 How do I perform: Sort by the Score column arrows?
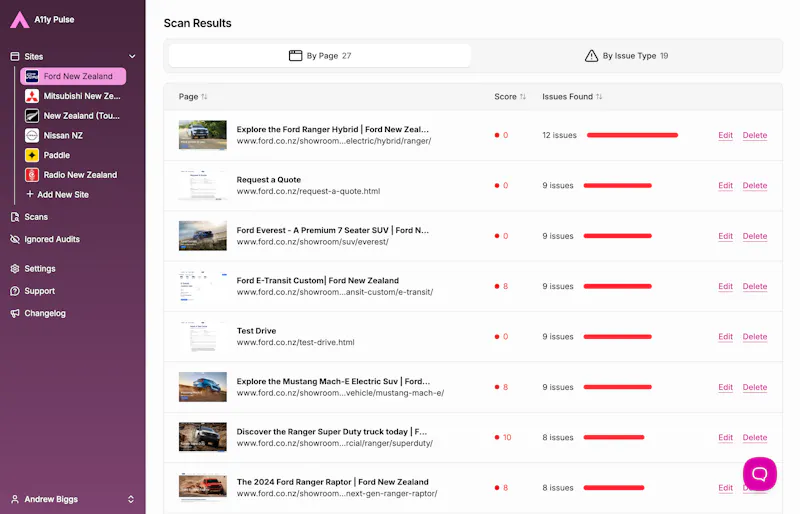(x=522, y=96)
